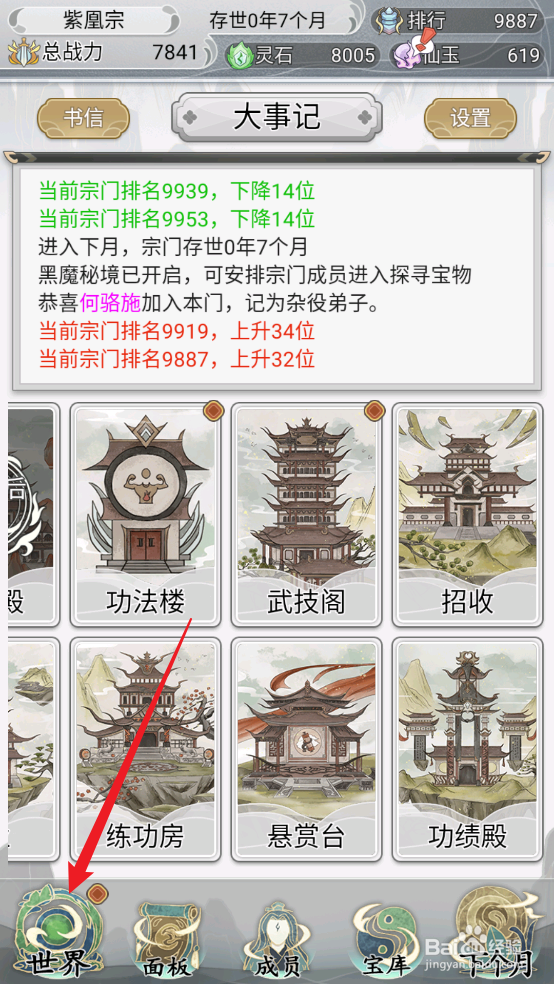Tap the 灵石 green spirit stone icon
554x984 pixels.
(238, 55)
